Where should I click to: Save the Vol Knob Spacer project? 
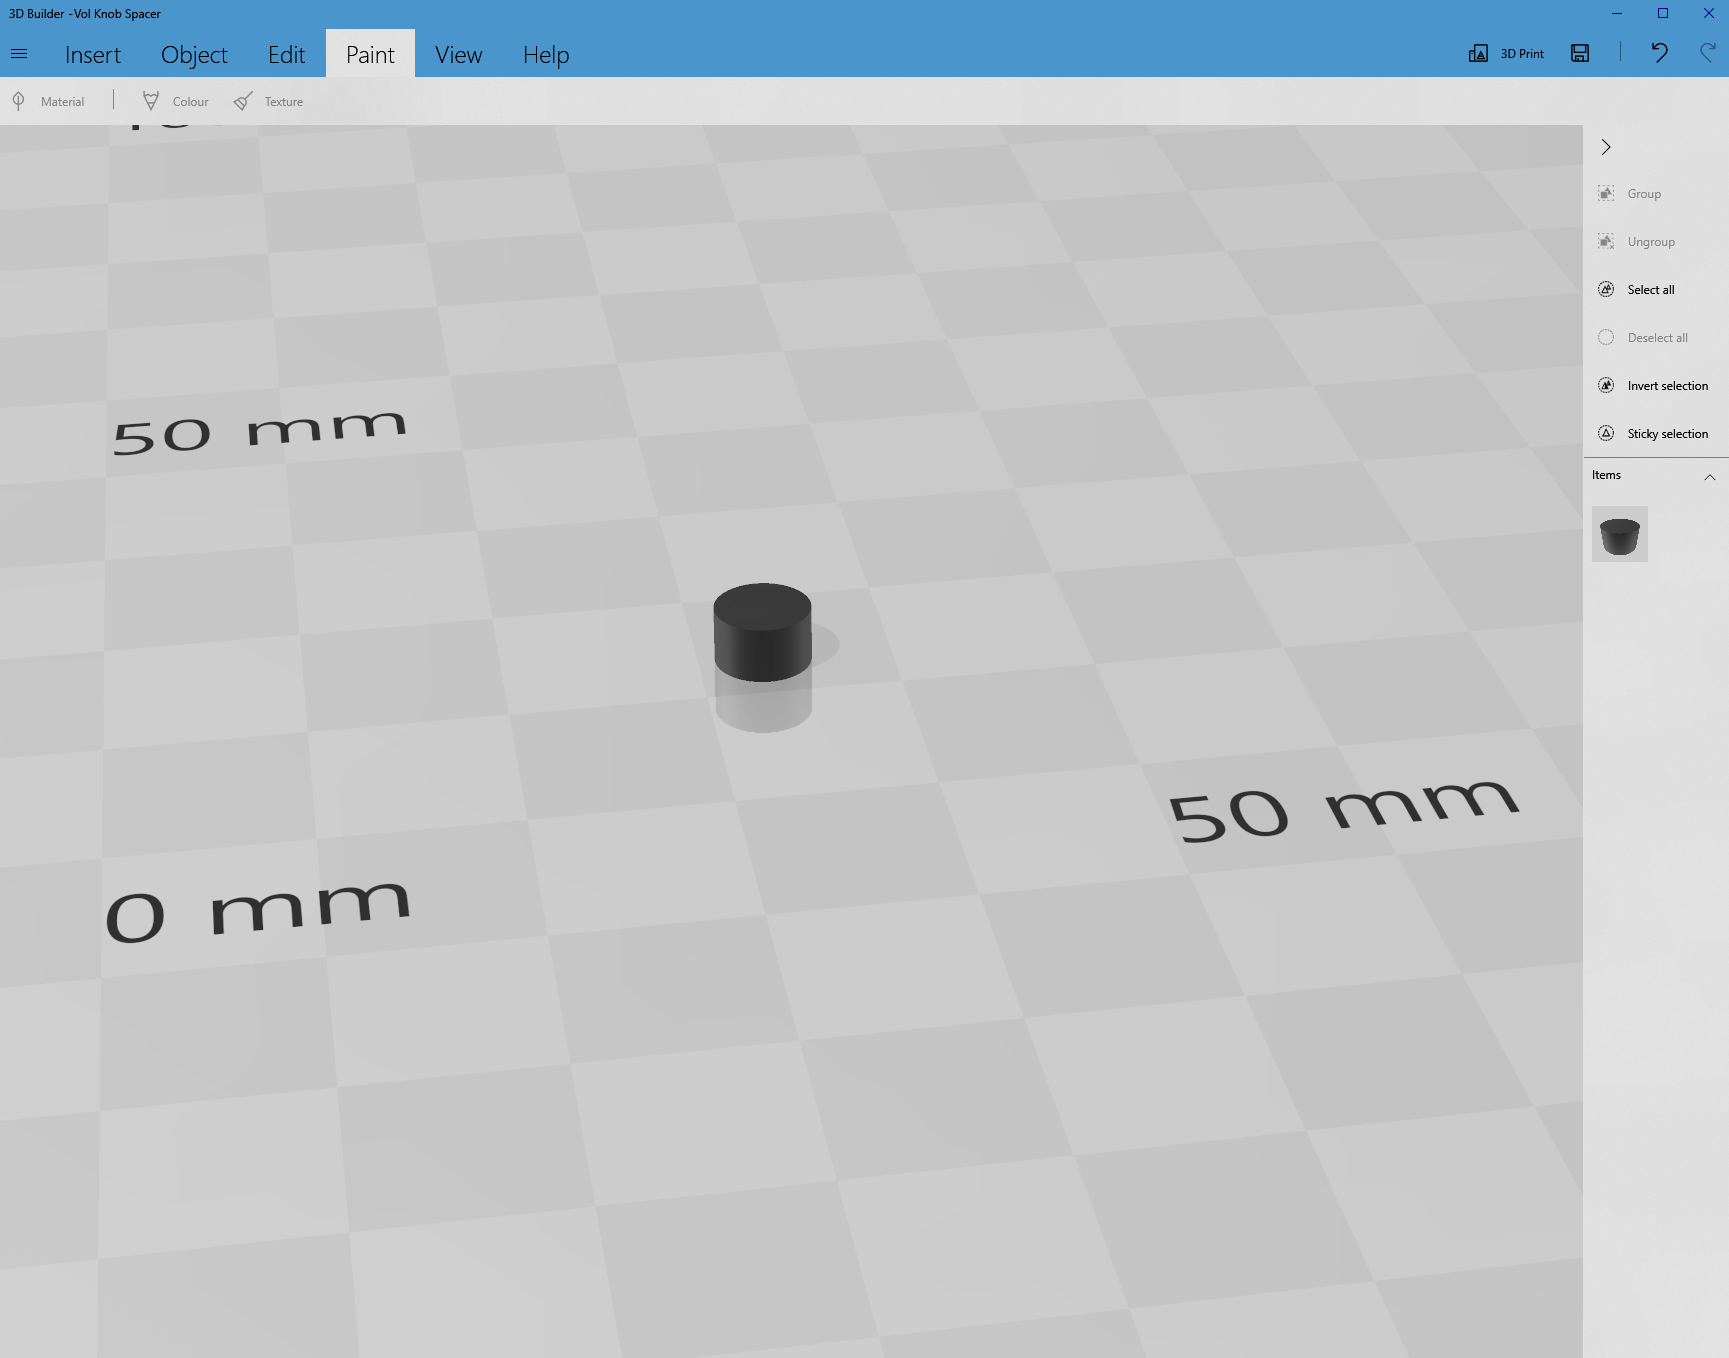[1579, 53]
